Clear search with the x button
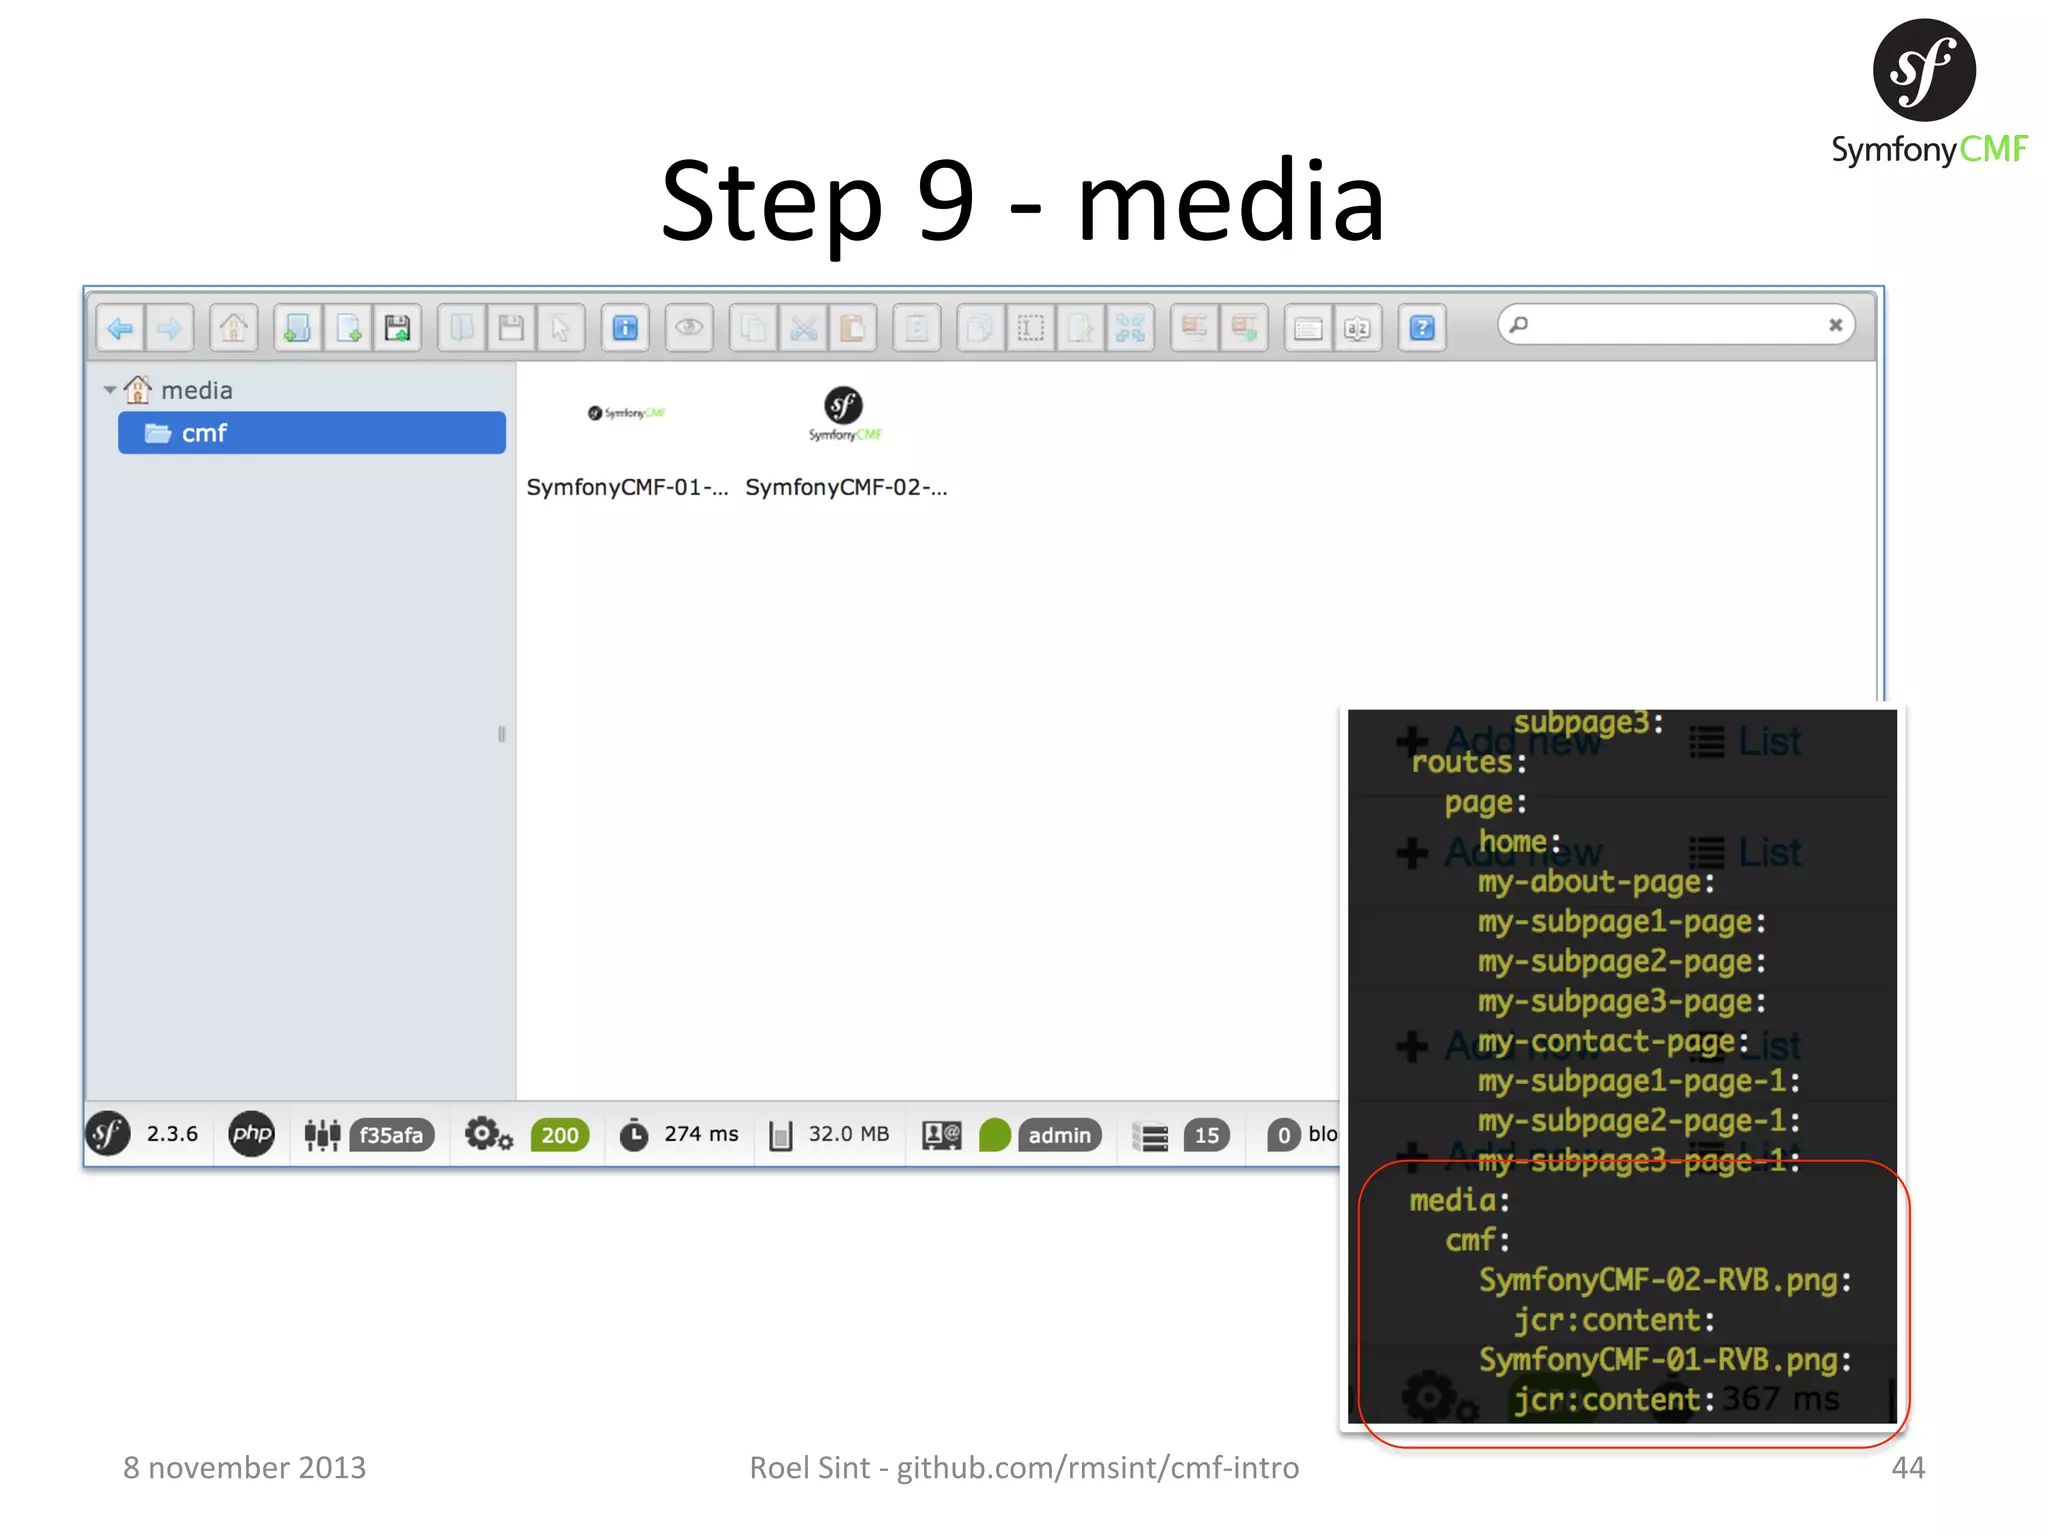Screen dimensions: 2048x1536 tap(1835, 325)
